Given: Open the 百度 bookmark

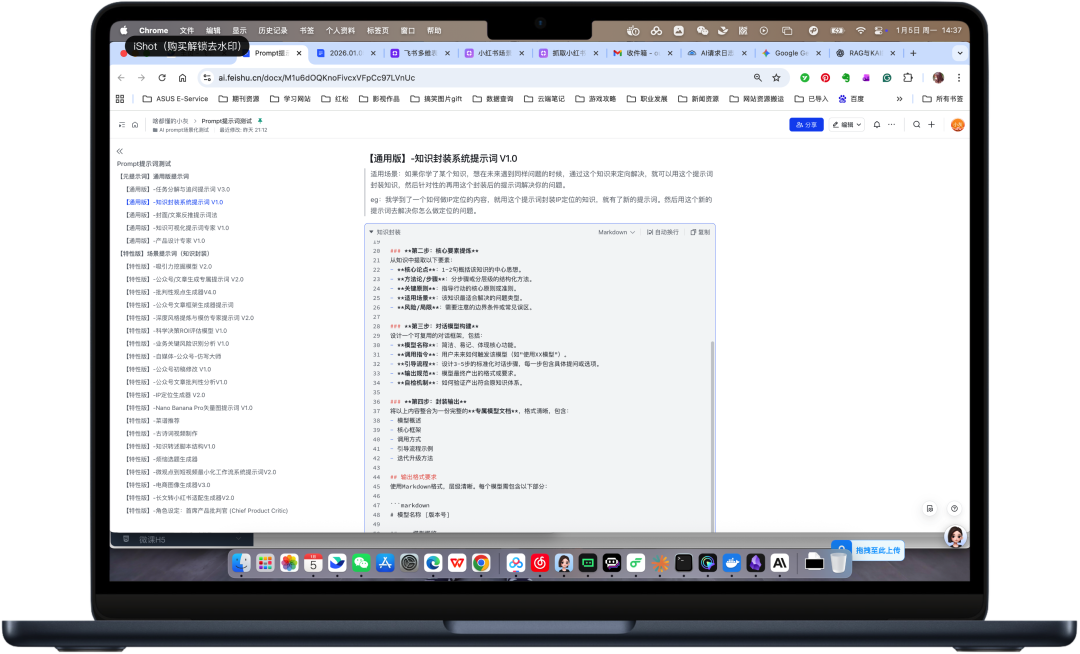Looking at the screenshot, I should click(x=851, y=99).
